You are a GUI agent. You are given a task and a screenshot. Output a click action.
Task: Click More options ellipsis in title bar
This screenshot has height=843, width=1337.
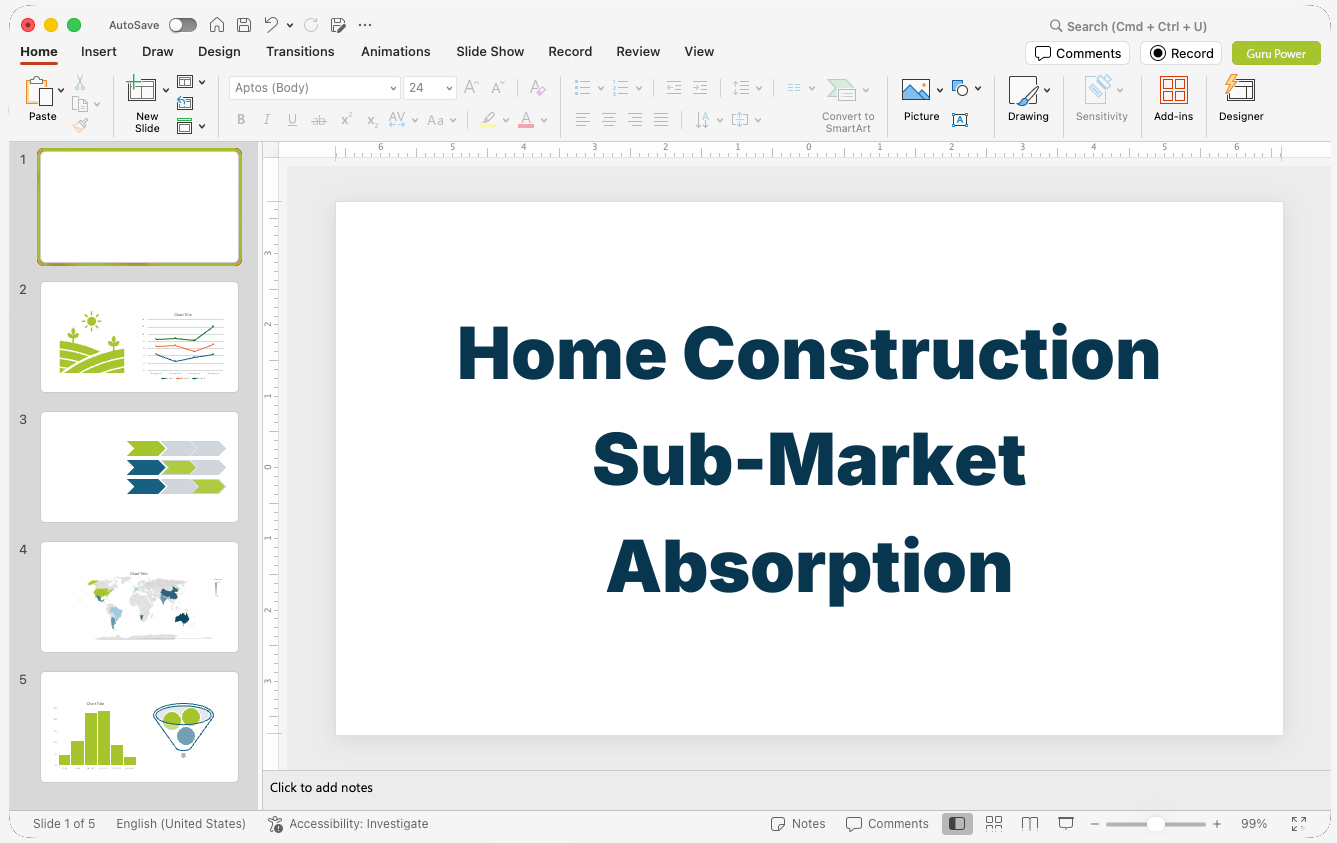[x=365, y=25]
